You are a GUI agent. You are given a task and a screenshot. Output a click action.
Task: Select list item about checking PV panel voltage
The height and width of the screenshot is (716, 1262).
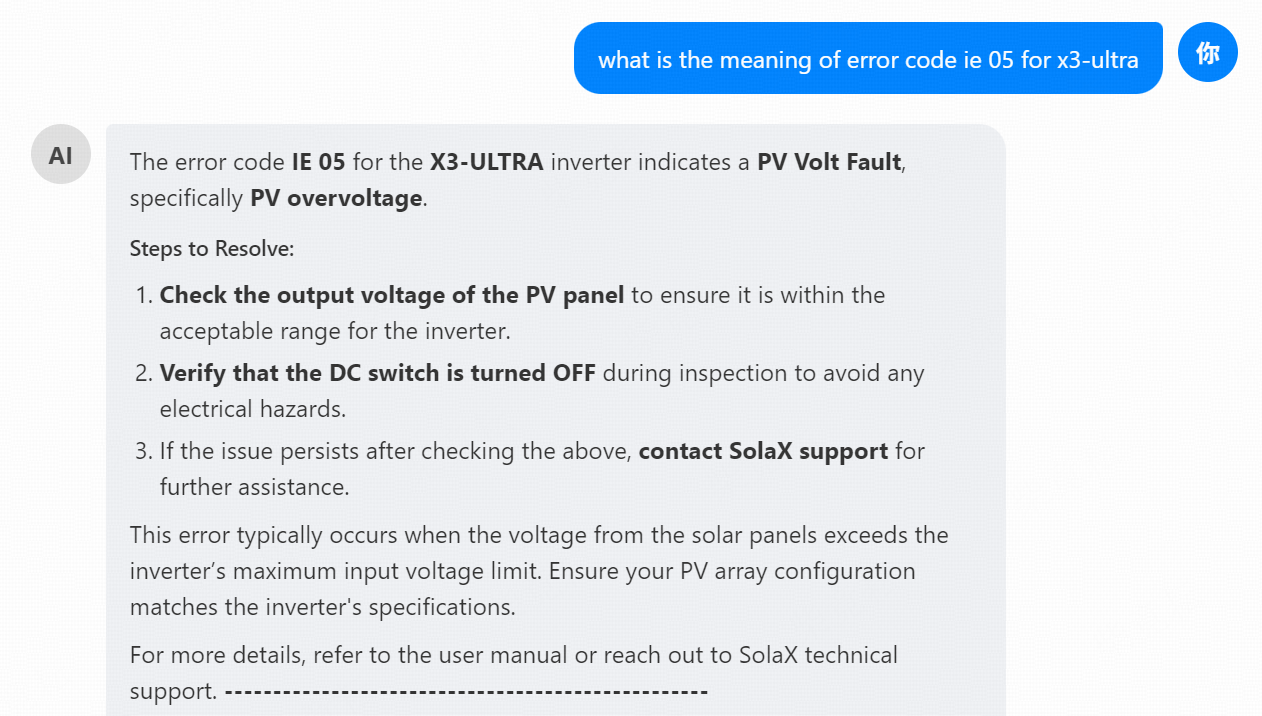(522, 312)
